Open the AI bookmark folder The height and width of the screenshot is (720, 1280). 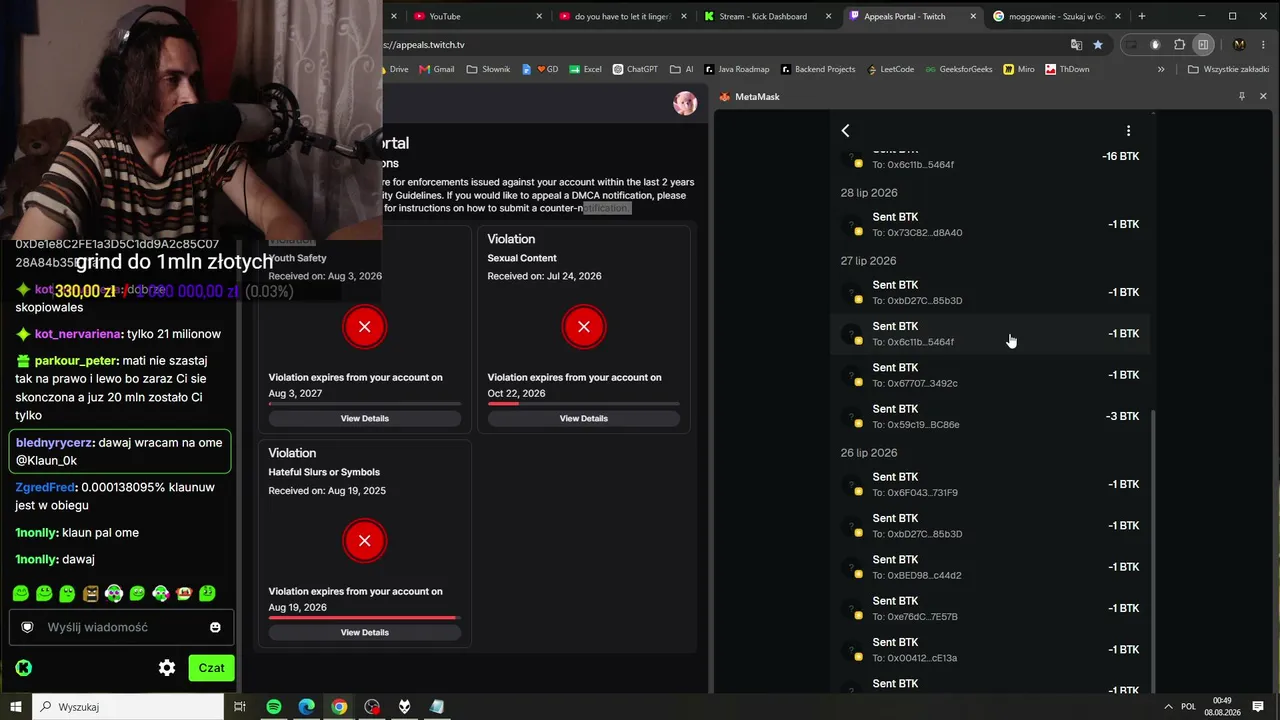coord(682,70)
